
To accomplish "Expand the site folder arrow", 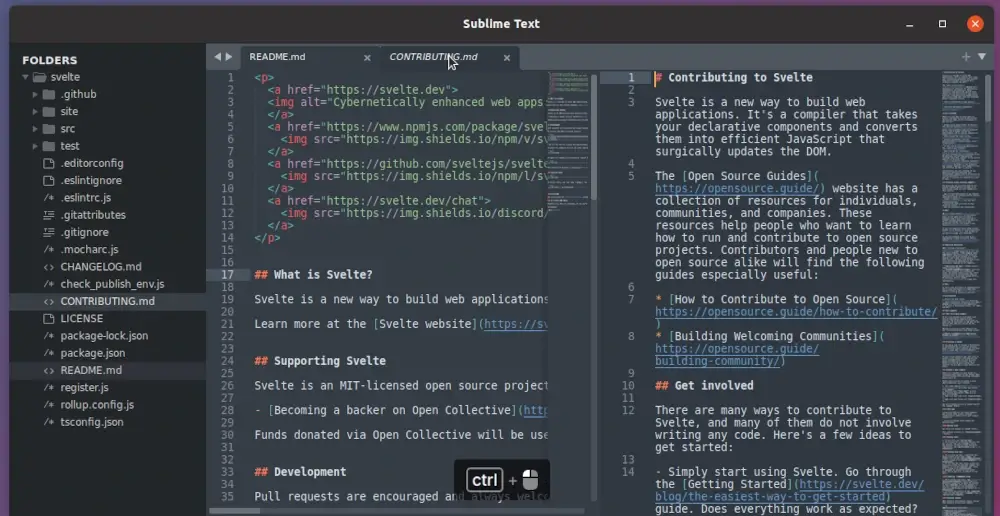I will (35, 112).
